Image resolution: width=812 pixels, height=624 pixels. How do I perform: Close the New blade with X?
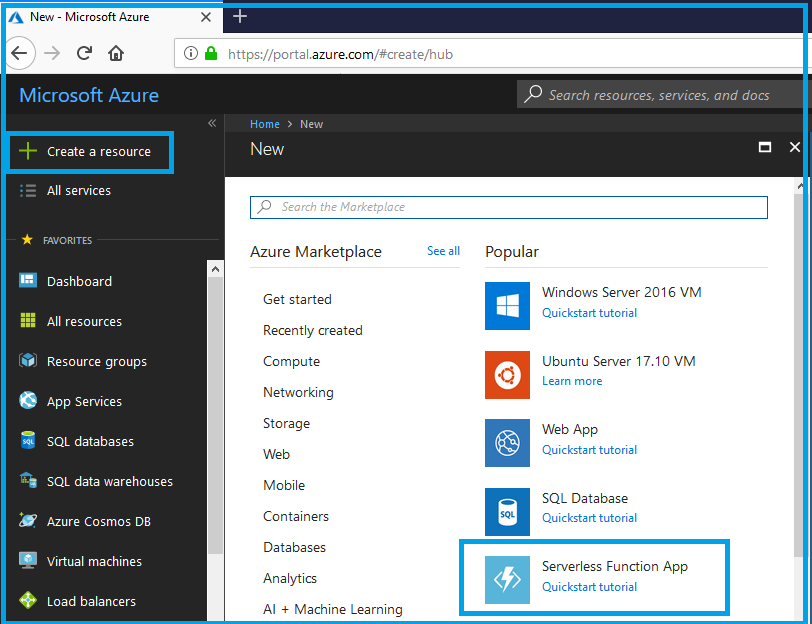794,147
